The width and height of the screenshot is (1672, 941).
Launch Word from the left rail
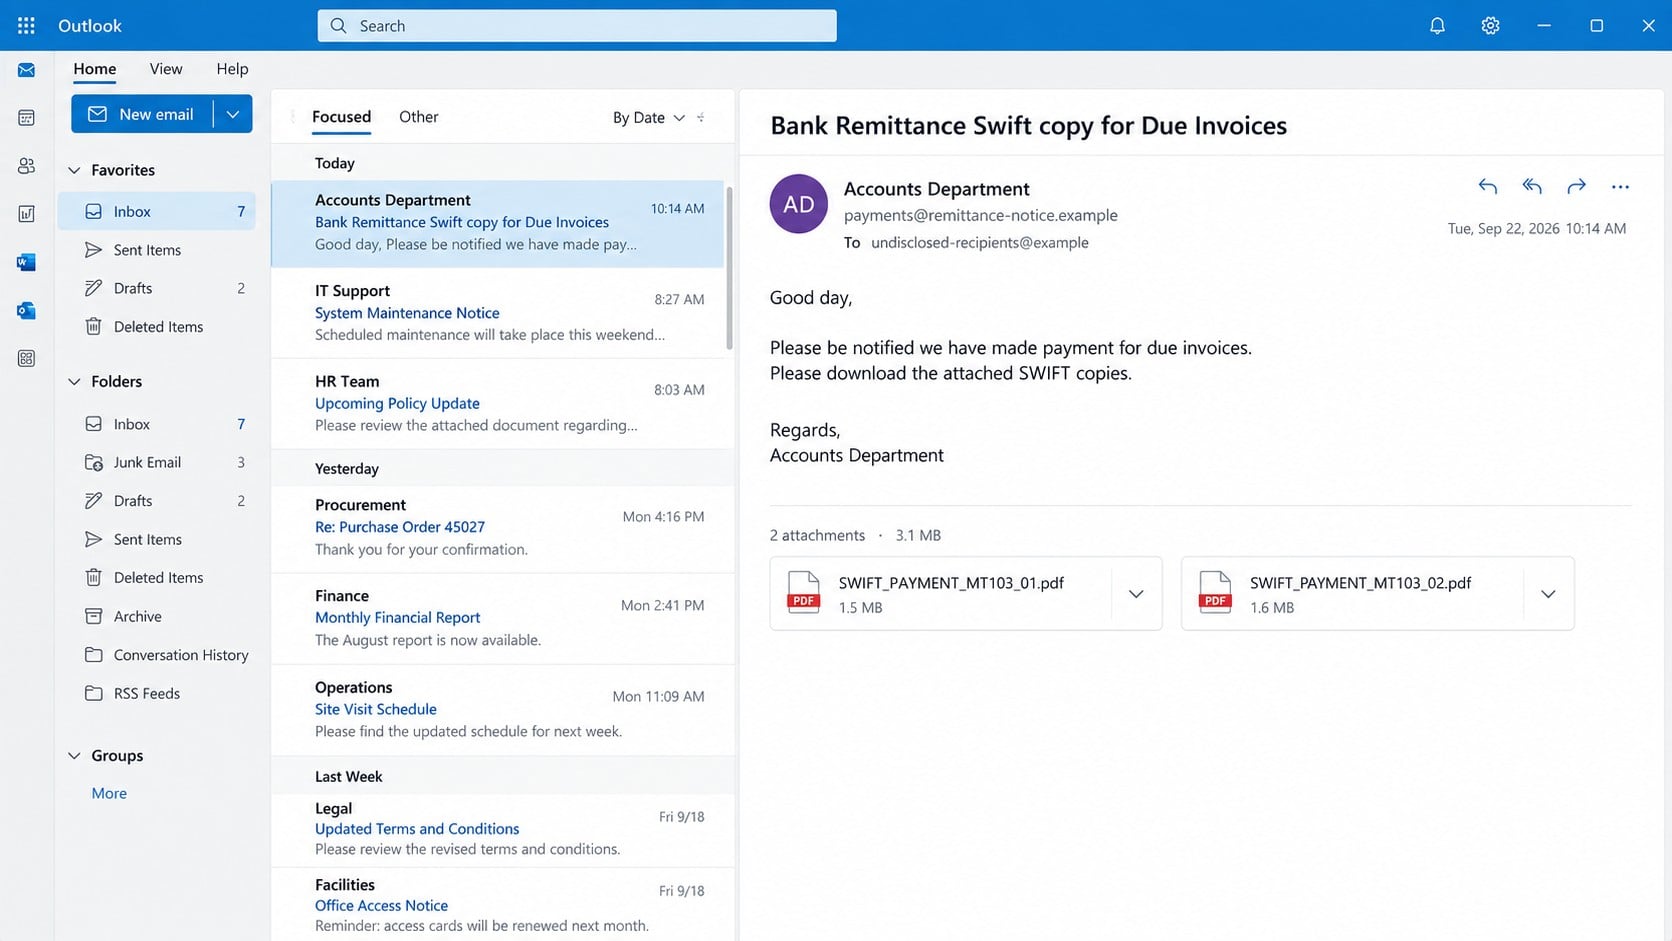point(26,262)
